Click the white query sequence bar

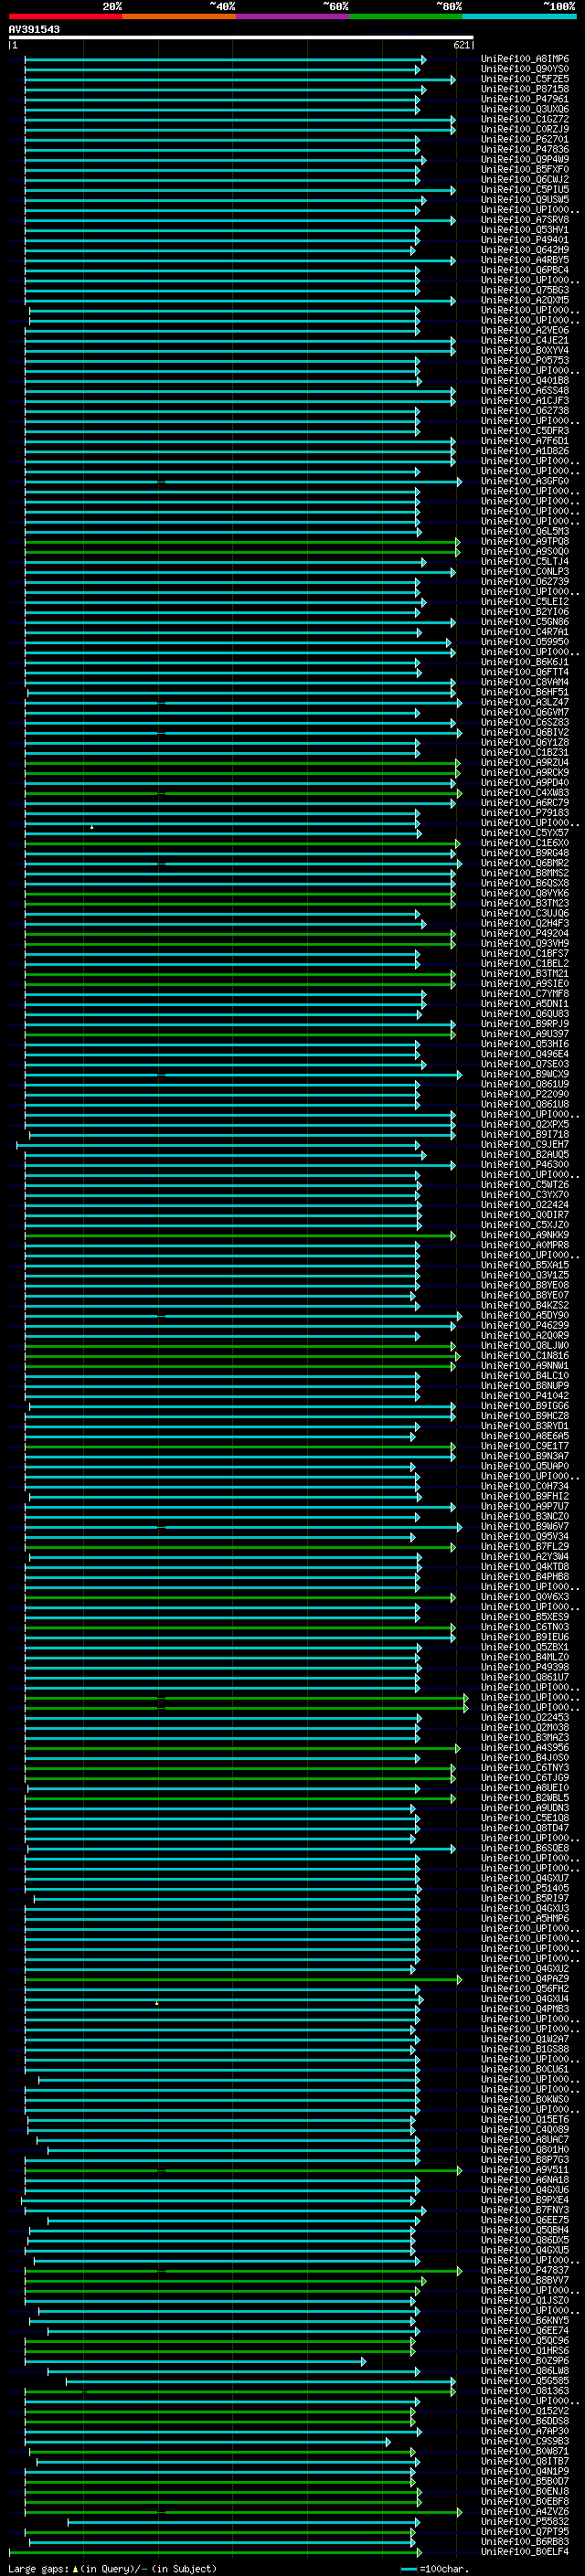[x=241, y=38]
